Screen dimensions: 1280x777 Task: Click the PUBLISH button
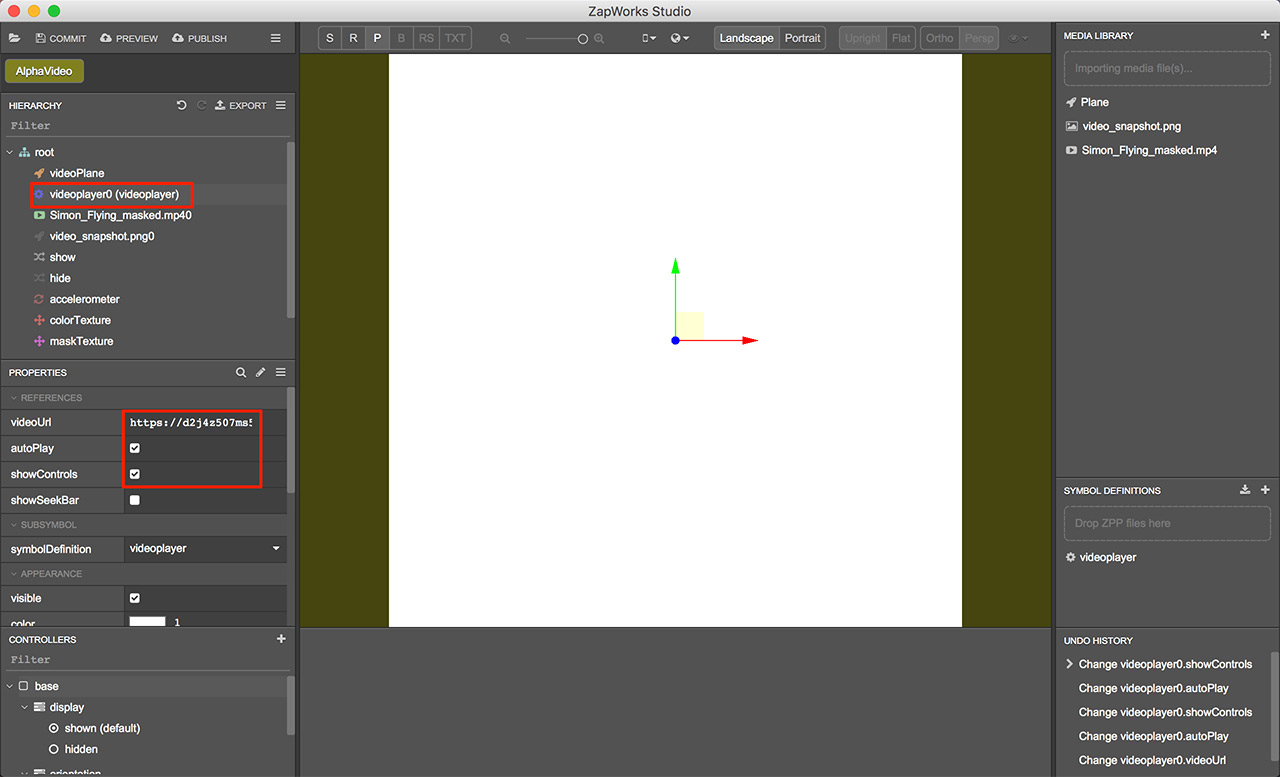tap(200, 38)
